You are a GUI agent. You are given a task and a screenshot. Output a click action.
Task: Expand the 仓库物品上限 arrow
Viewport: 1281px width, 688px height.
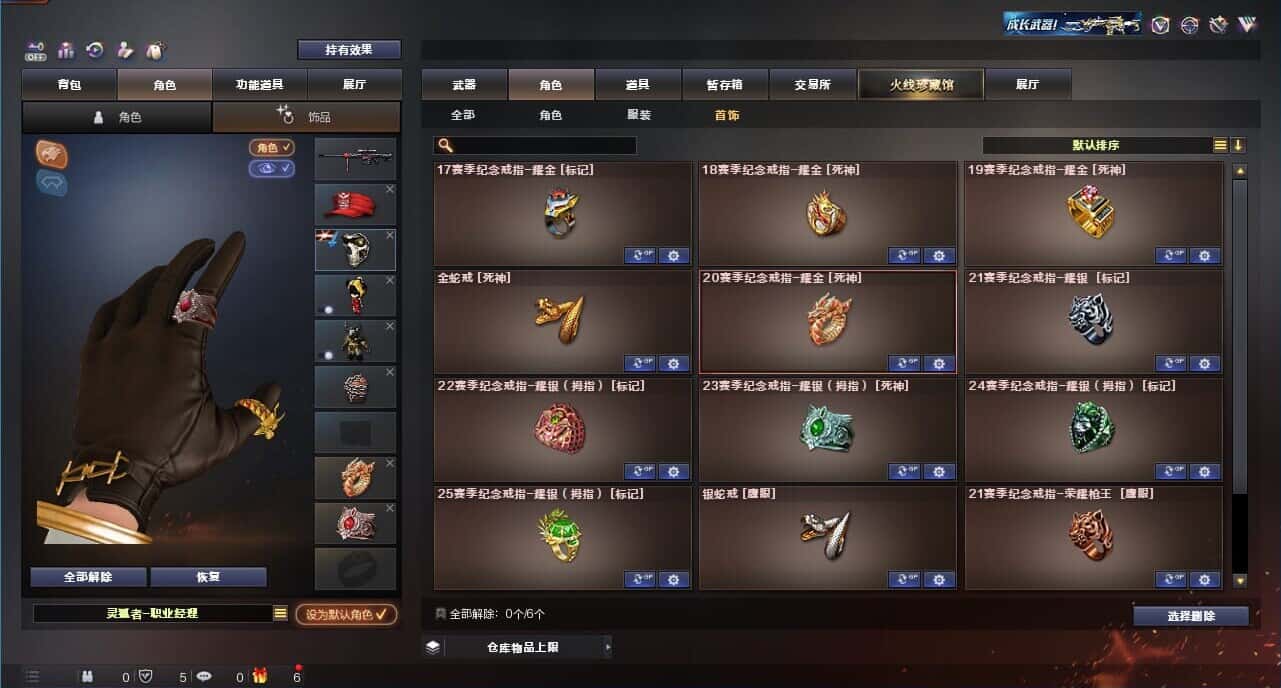pyautogui.click(x=607, y=647)
